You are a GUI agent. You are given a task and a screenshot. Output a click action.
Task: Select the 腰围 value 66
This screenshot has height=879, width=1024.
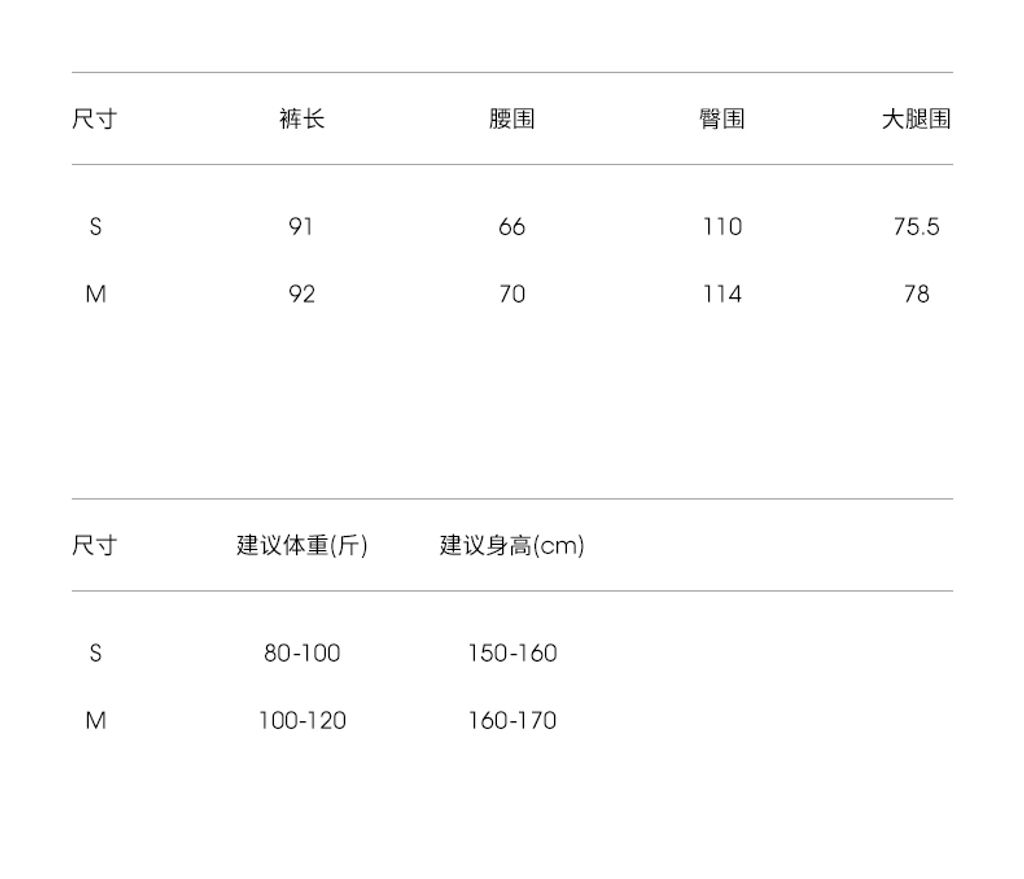click(x=511, y=227)
